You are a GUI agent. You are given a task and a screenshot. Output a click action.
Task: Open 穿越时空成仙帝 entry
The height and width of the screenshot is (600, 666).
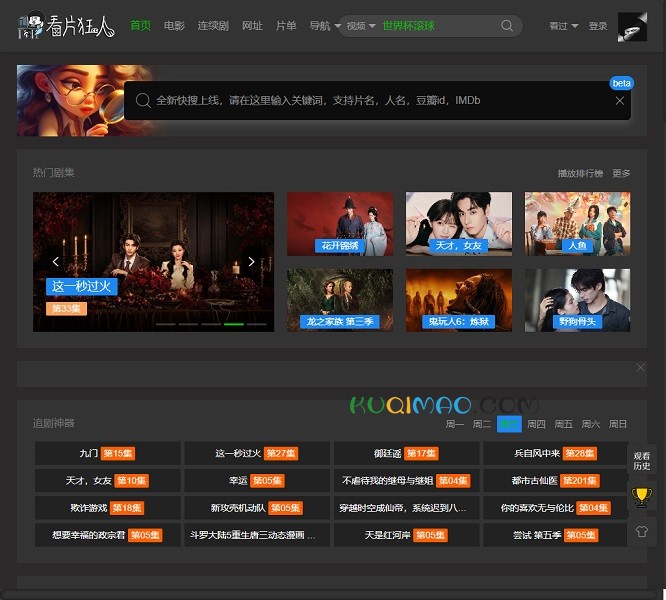tap(406, 508)
